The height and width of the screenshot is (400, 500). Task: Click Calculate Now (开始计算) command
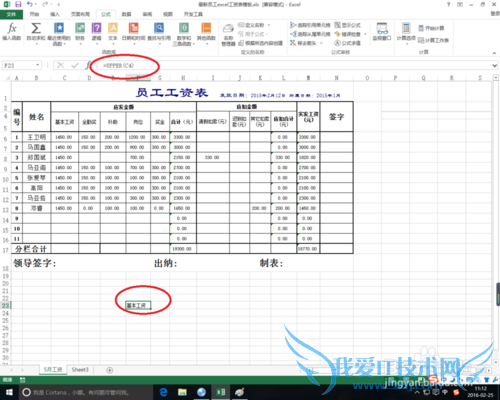coord(431,28)
